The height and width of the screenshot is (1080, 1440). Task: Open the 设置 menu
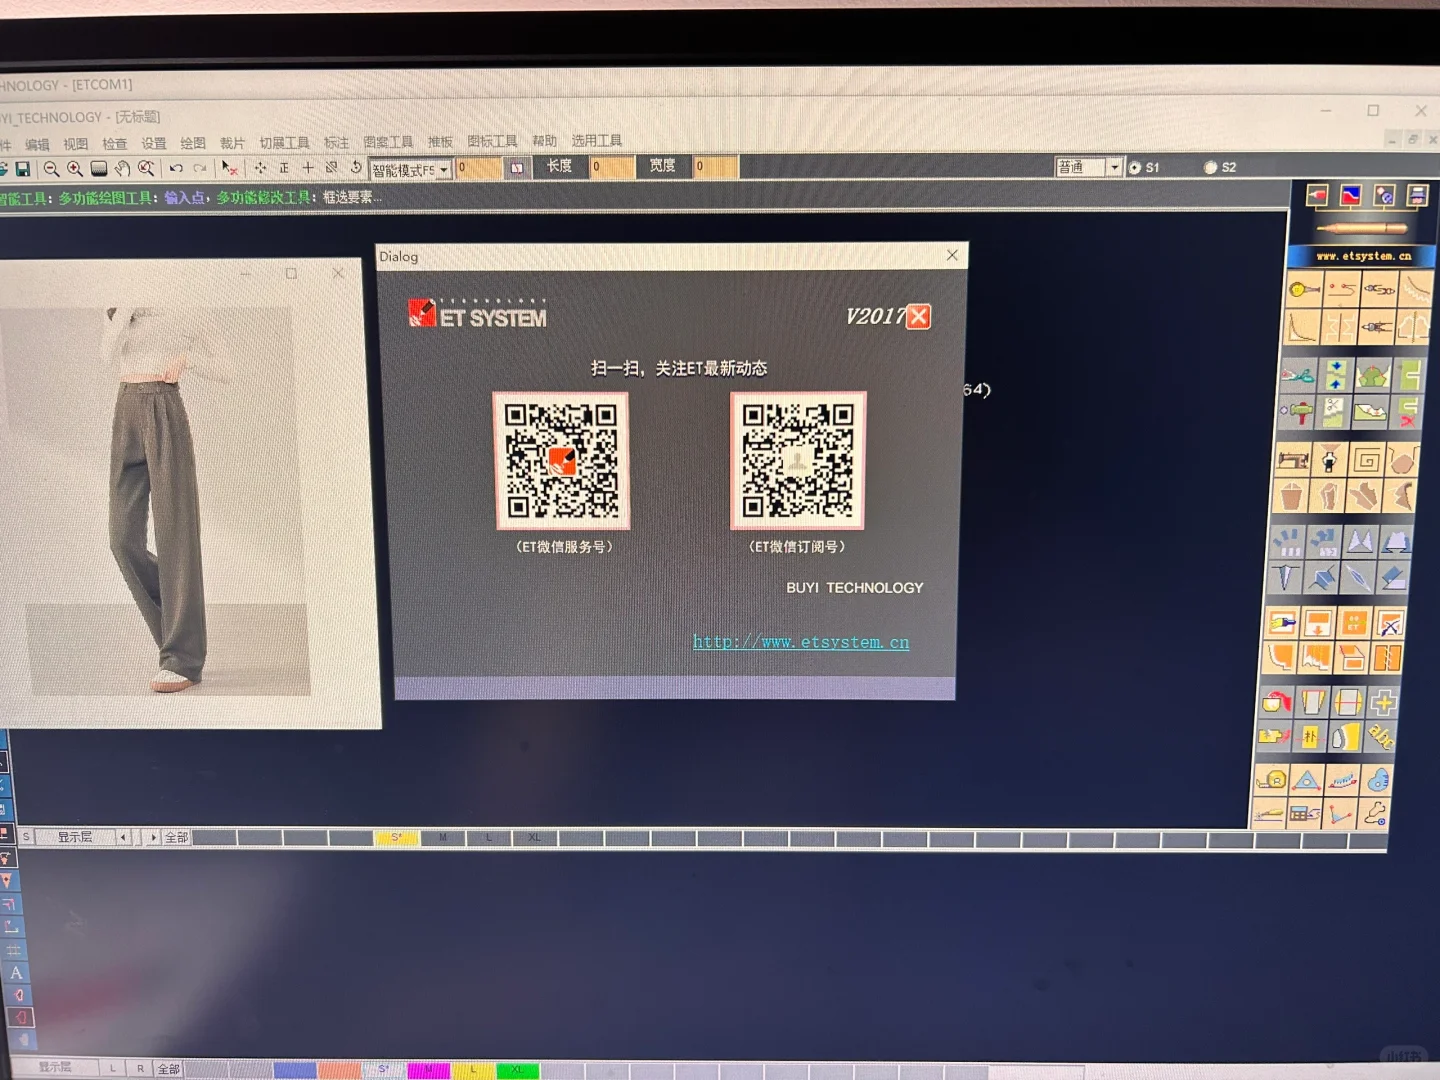(154, 144)
